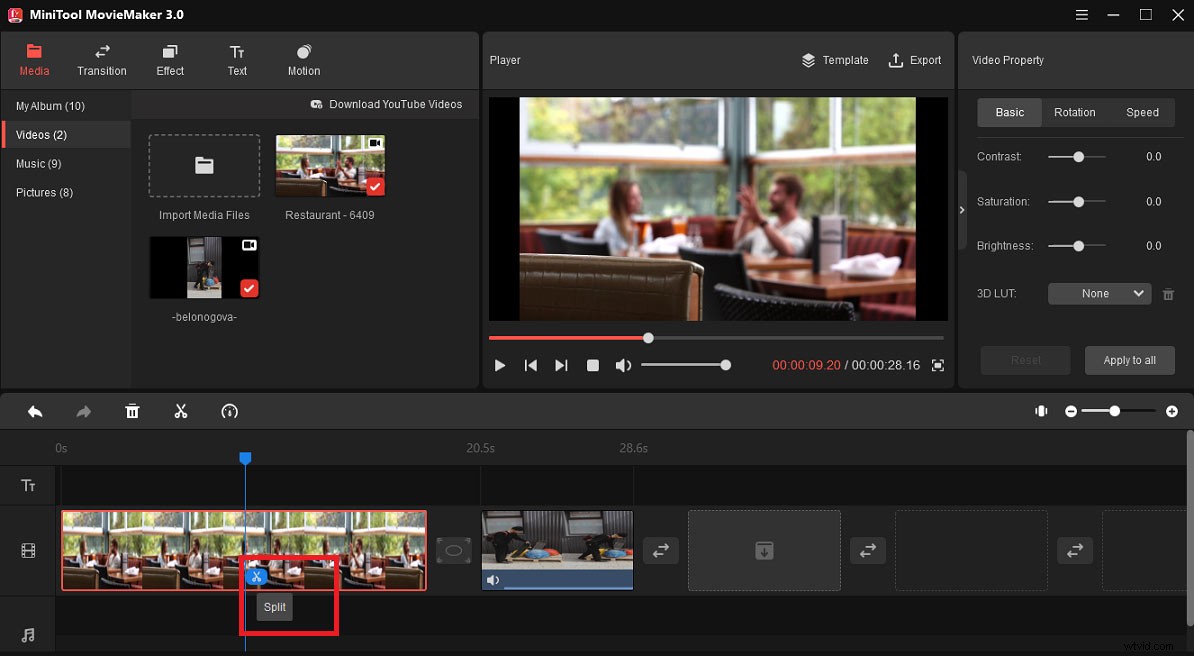
Task: Toggle the checkmark on Restaurant - 6409 clip
Action: pos(375,185)
